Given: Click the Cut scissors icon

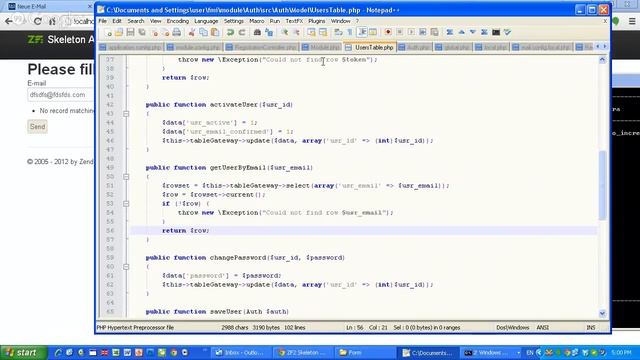Looking at the screenshot, I should click(191, 32).
